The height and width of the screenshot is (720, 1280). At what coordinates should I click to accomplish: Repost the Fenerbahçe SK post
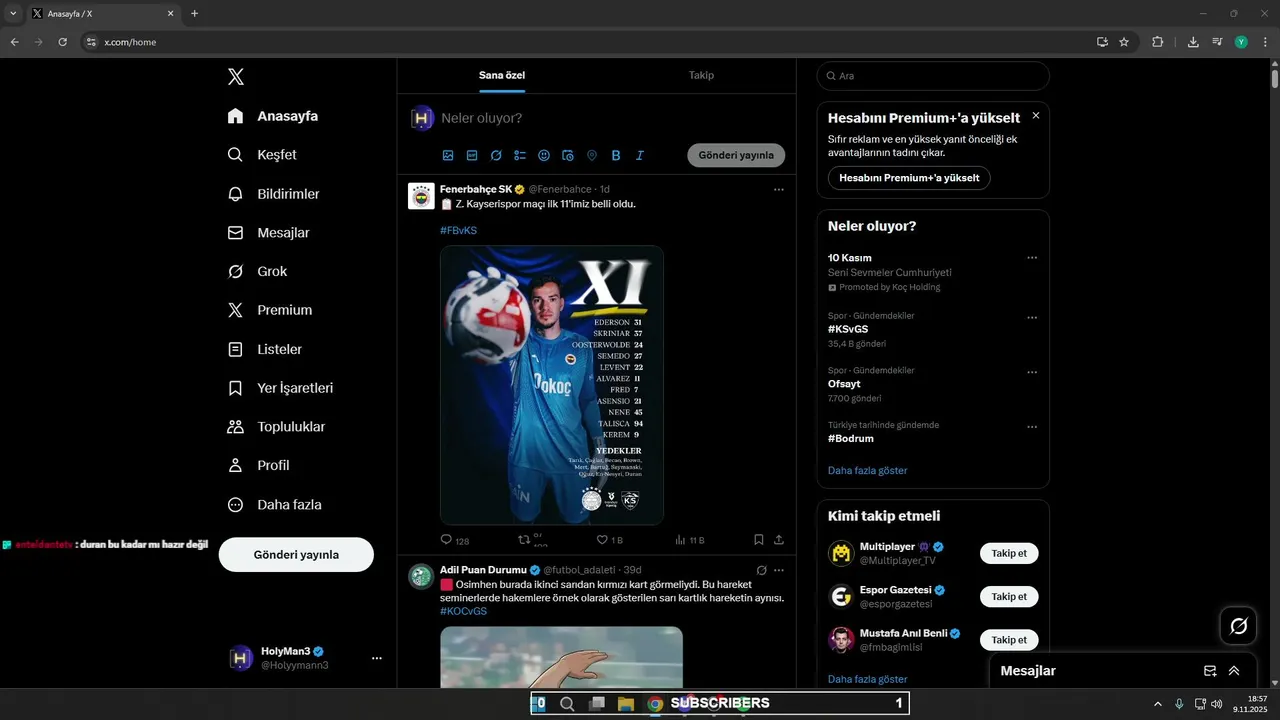pos(524,540)
